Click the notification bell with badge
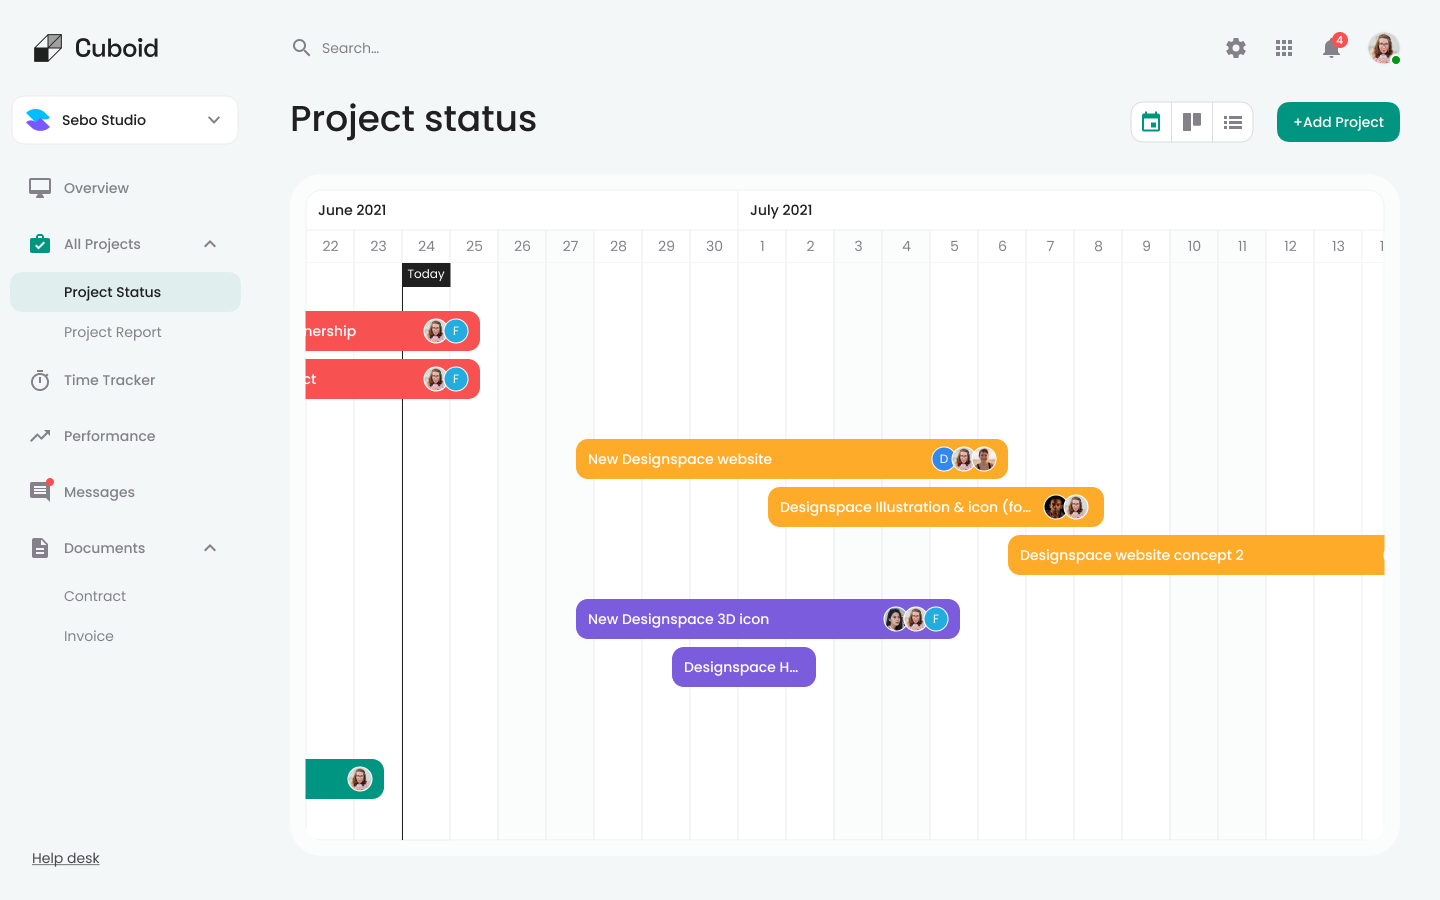The width and height of the screenshot is (1440, 900). (x=1331, y=48)
